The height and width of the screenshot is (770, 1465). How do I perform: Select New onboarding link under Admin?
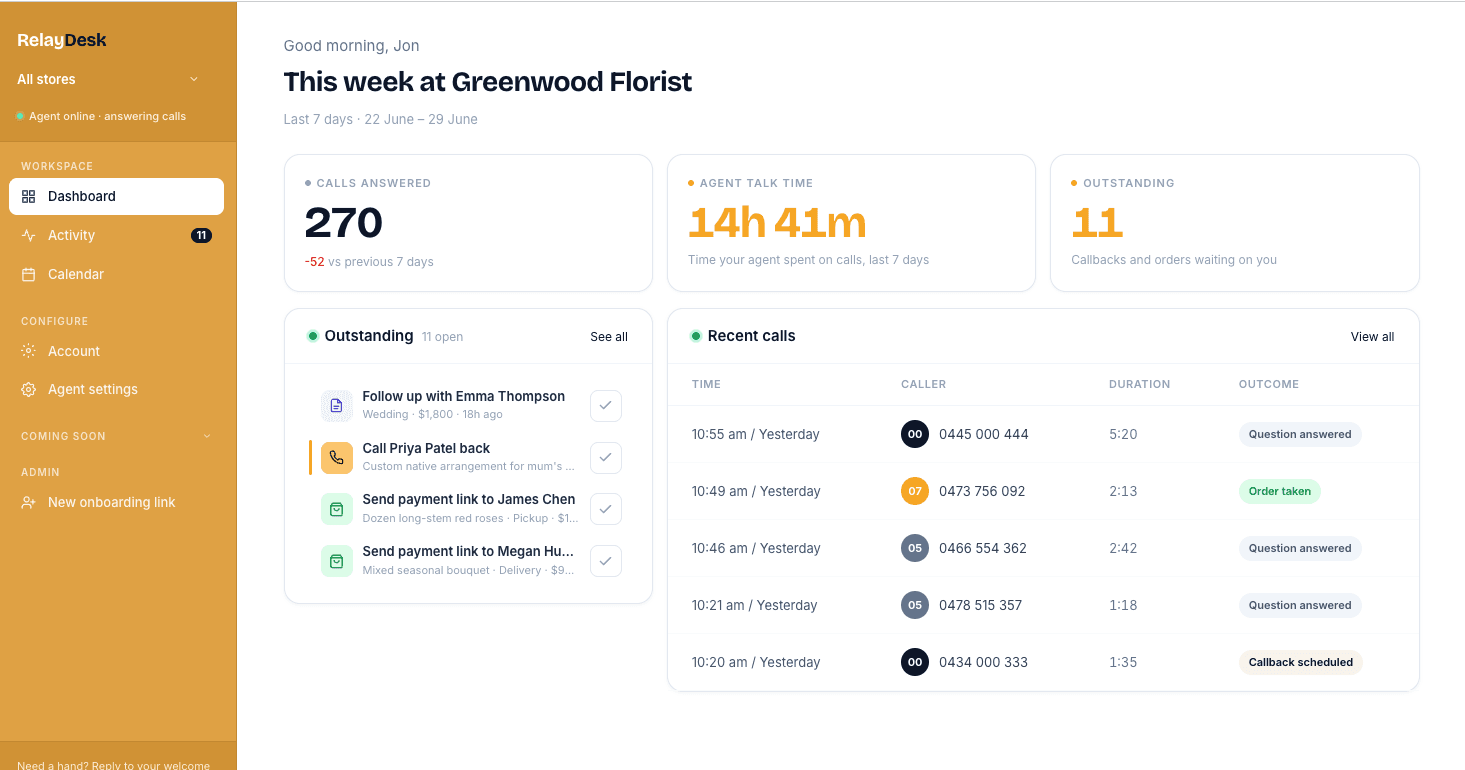[x=116, y=502]
